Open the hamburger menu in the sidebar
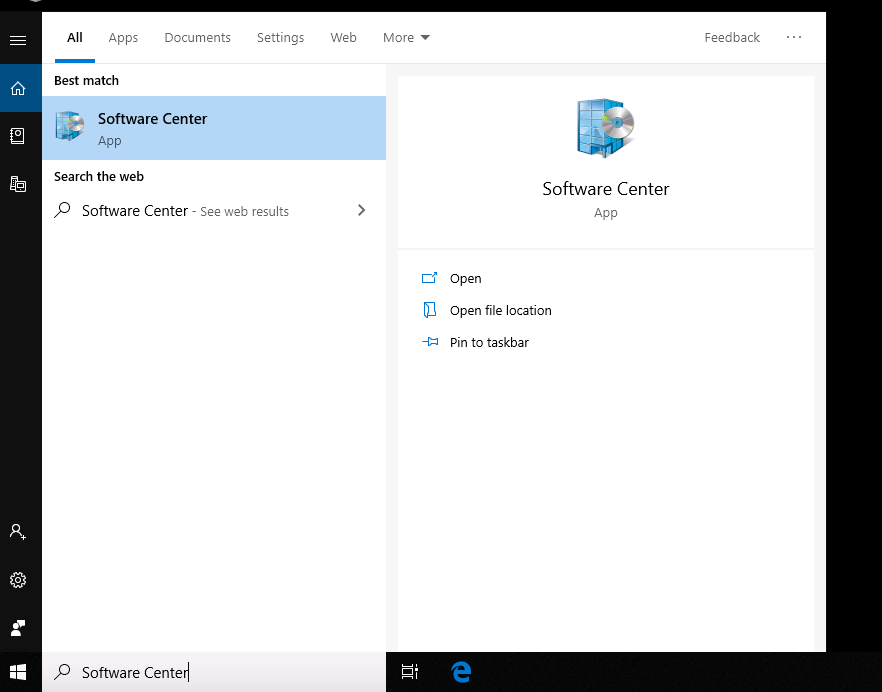This screenshot has height=692, width=882. [18, 41]
